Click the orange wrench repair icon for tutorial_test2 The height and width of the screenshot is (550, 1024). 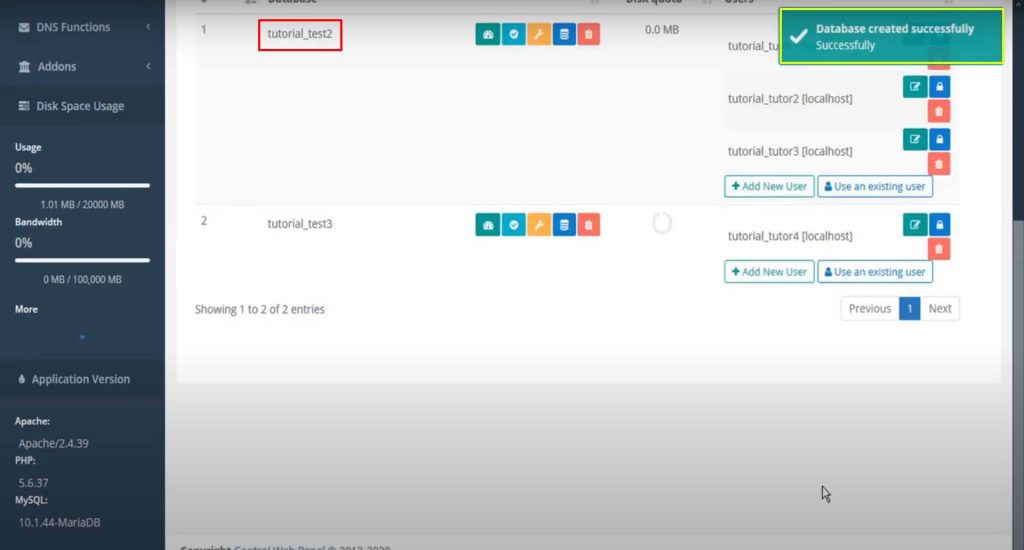[539, 34]
